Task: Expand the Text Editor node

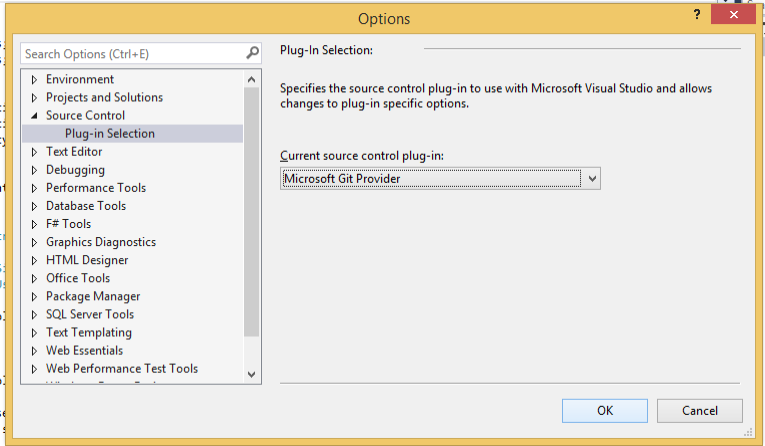Action: tap(35, 152)
